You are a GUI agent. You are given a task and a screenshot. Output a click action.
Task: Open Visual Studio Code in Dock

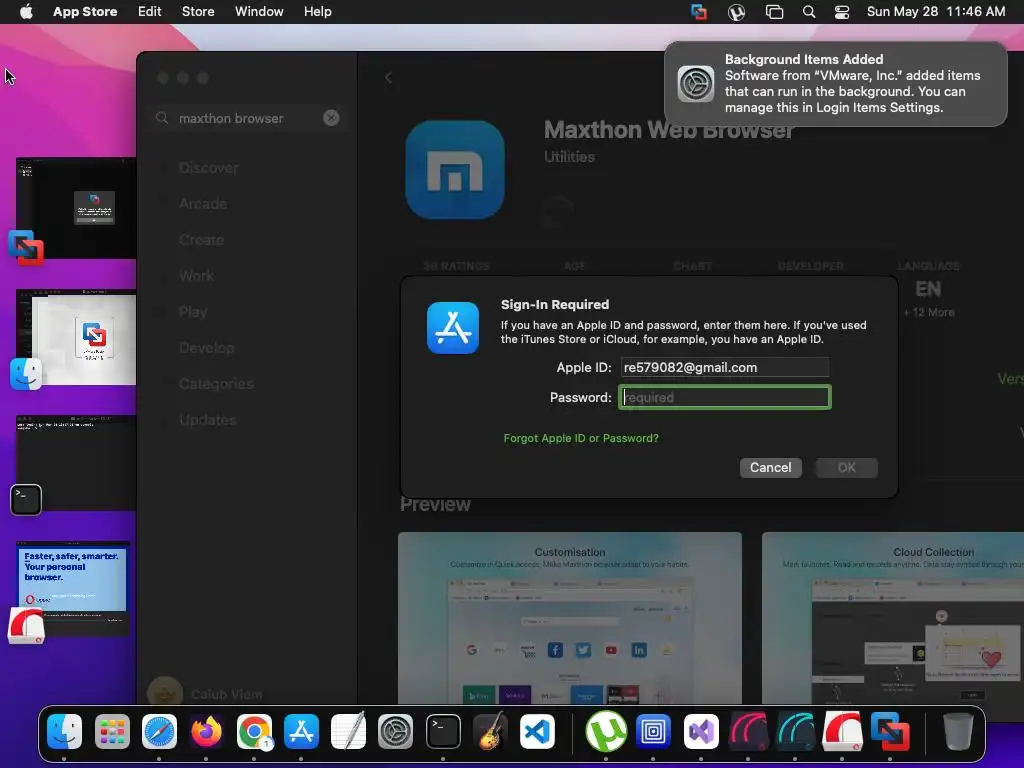(x=537, y=731)
